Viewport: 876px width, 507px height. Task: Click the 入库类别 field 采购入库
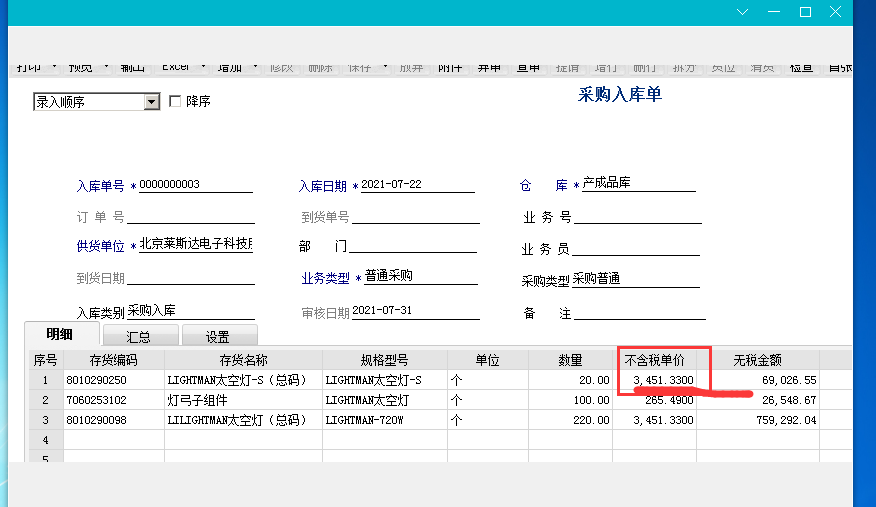click(191, 312)
